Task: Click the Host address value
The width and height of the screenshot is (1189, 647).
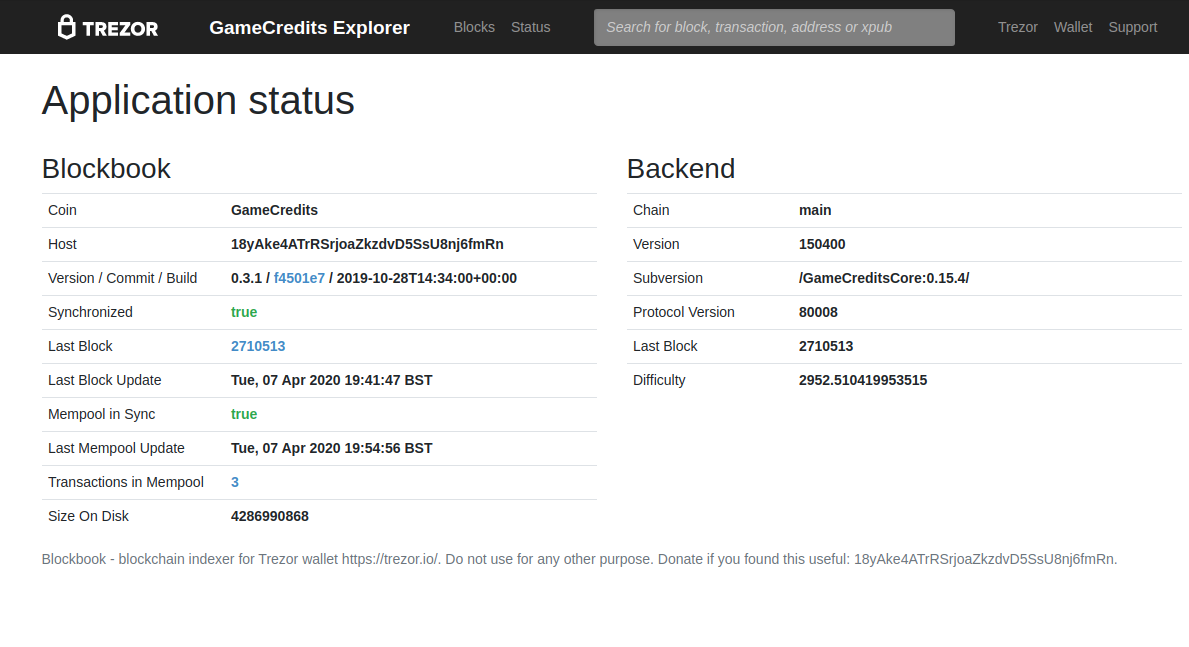Action: click(367, 244)
